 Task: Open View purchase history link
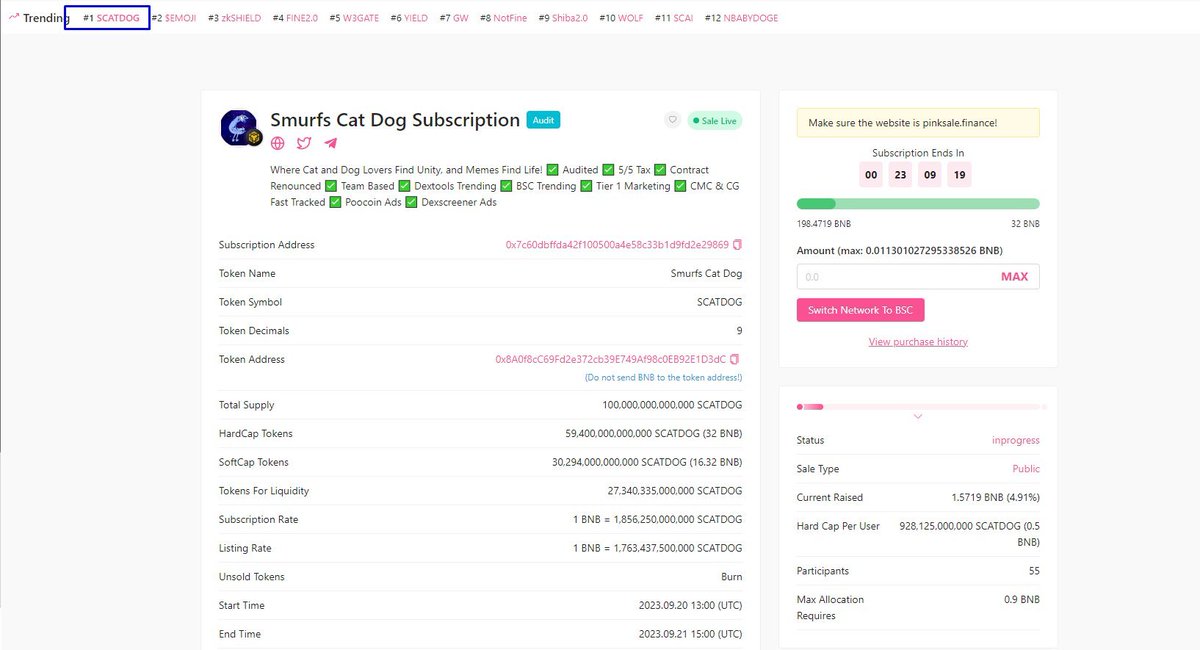pos(918,342)
